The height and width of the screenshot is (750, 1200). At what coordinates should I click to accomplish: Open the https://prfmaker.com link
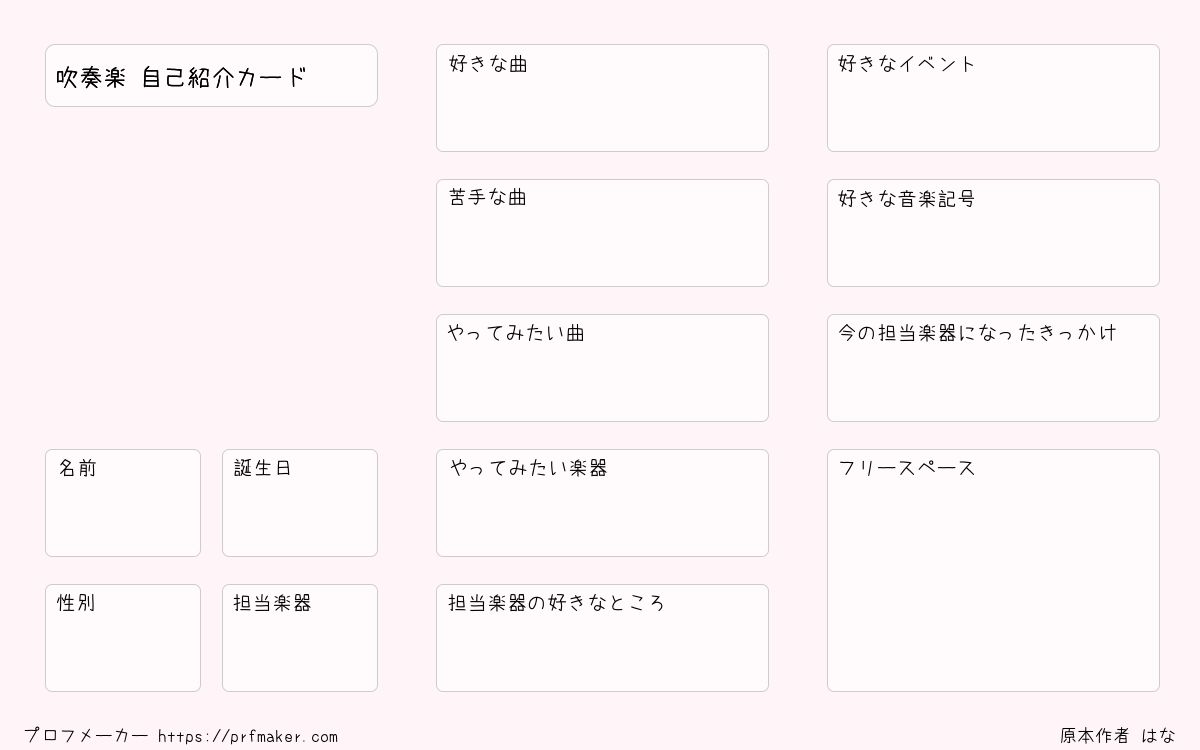(x=248, y=737)
